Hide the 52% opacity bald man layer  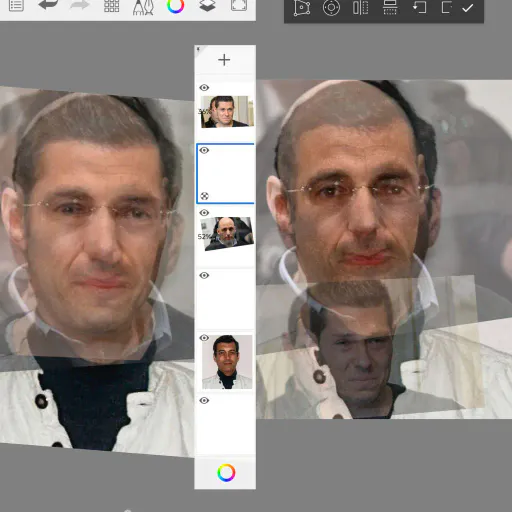point(204,213)
